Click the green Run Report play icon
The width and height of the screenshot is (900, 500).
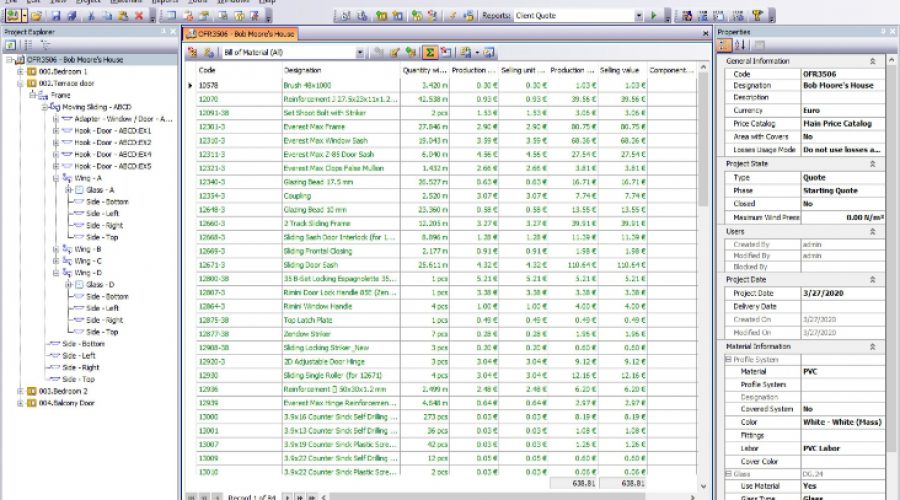pos(653,15)
